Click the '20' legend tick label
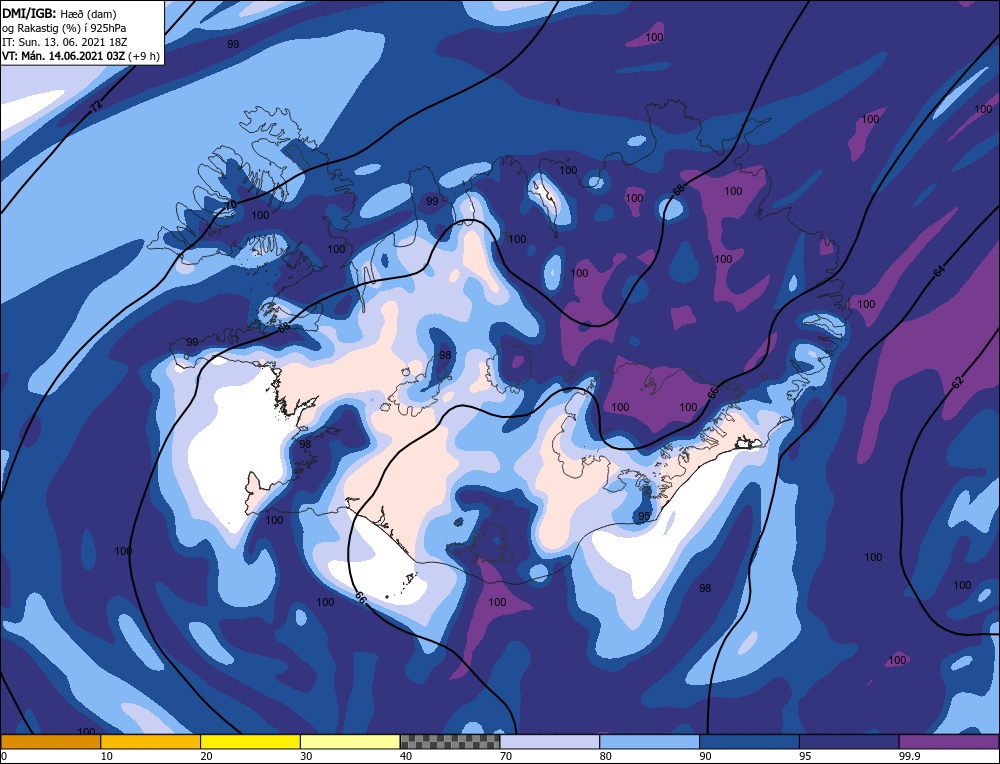Image resolution: width=1000 pixels, height=764 pixels. tap(207, 756)
